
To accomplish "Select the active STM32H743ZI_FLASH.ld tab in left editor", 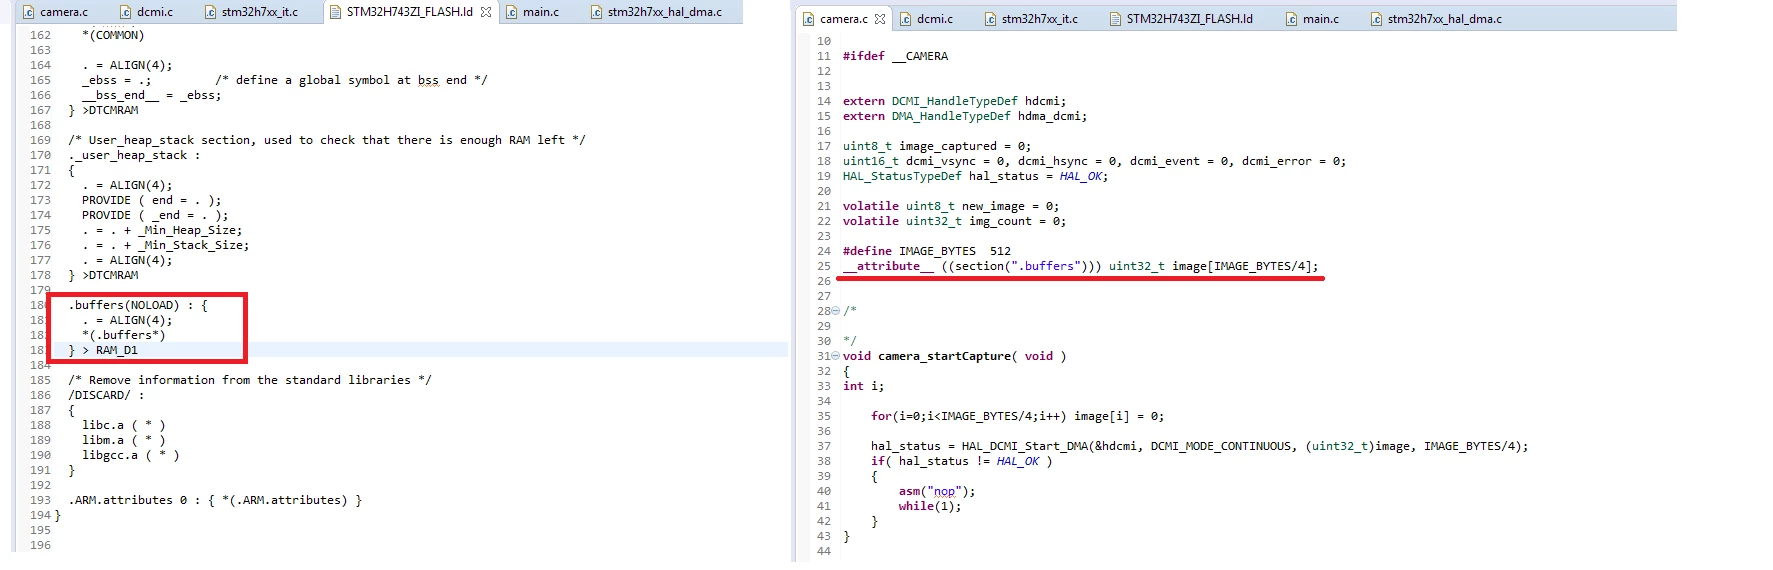I will (x=409, y=12).
